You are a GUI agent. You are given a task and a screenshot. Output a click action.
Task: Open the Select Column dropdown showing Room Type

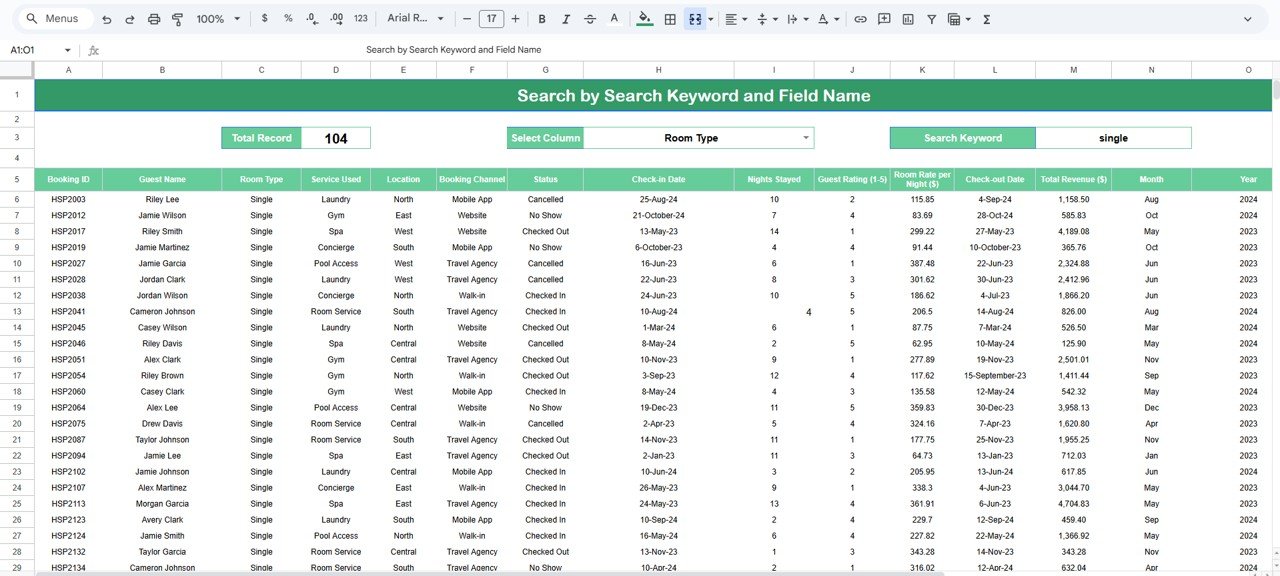coord(700,137)
